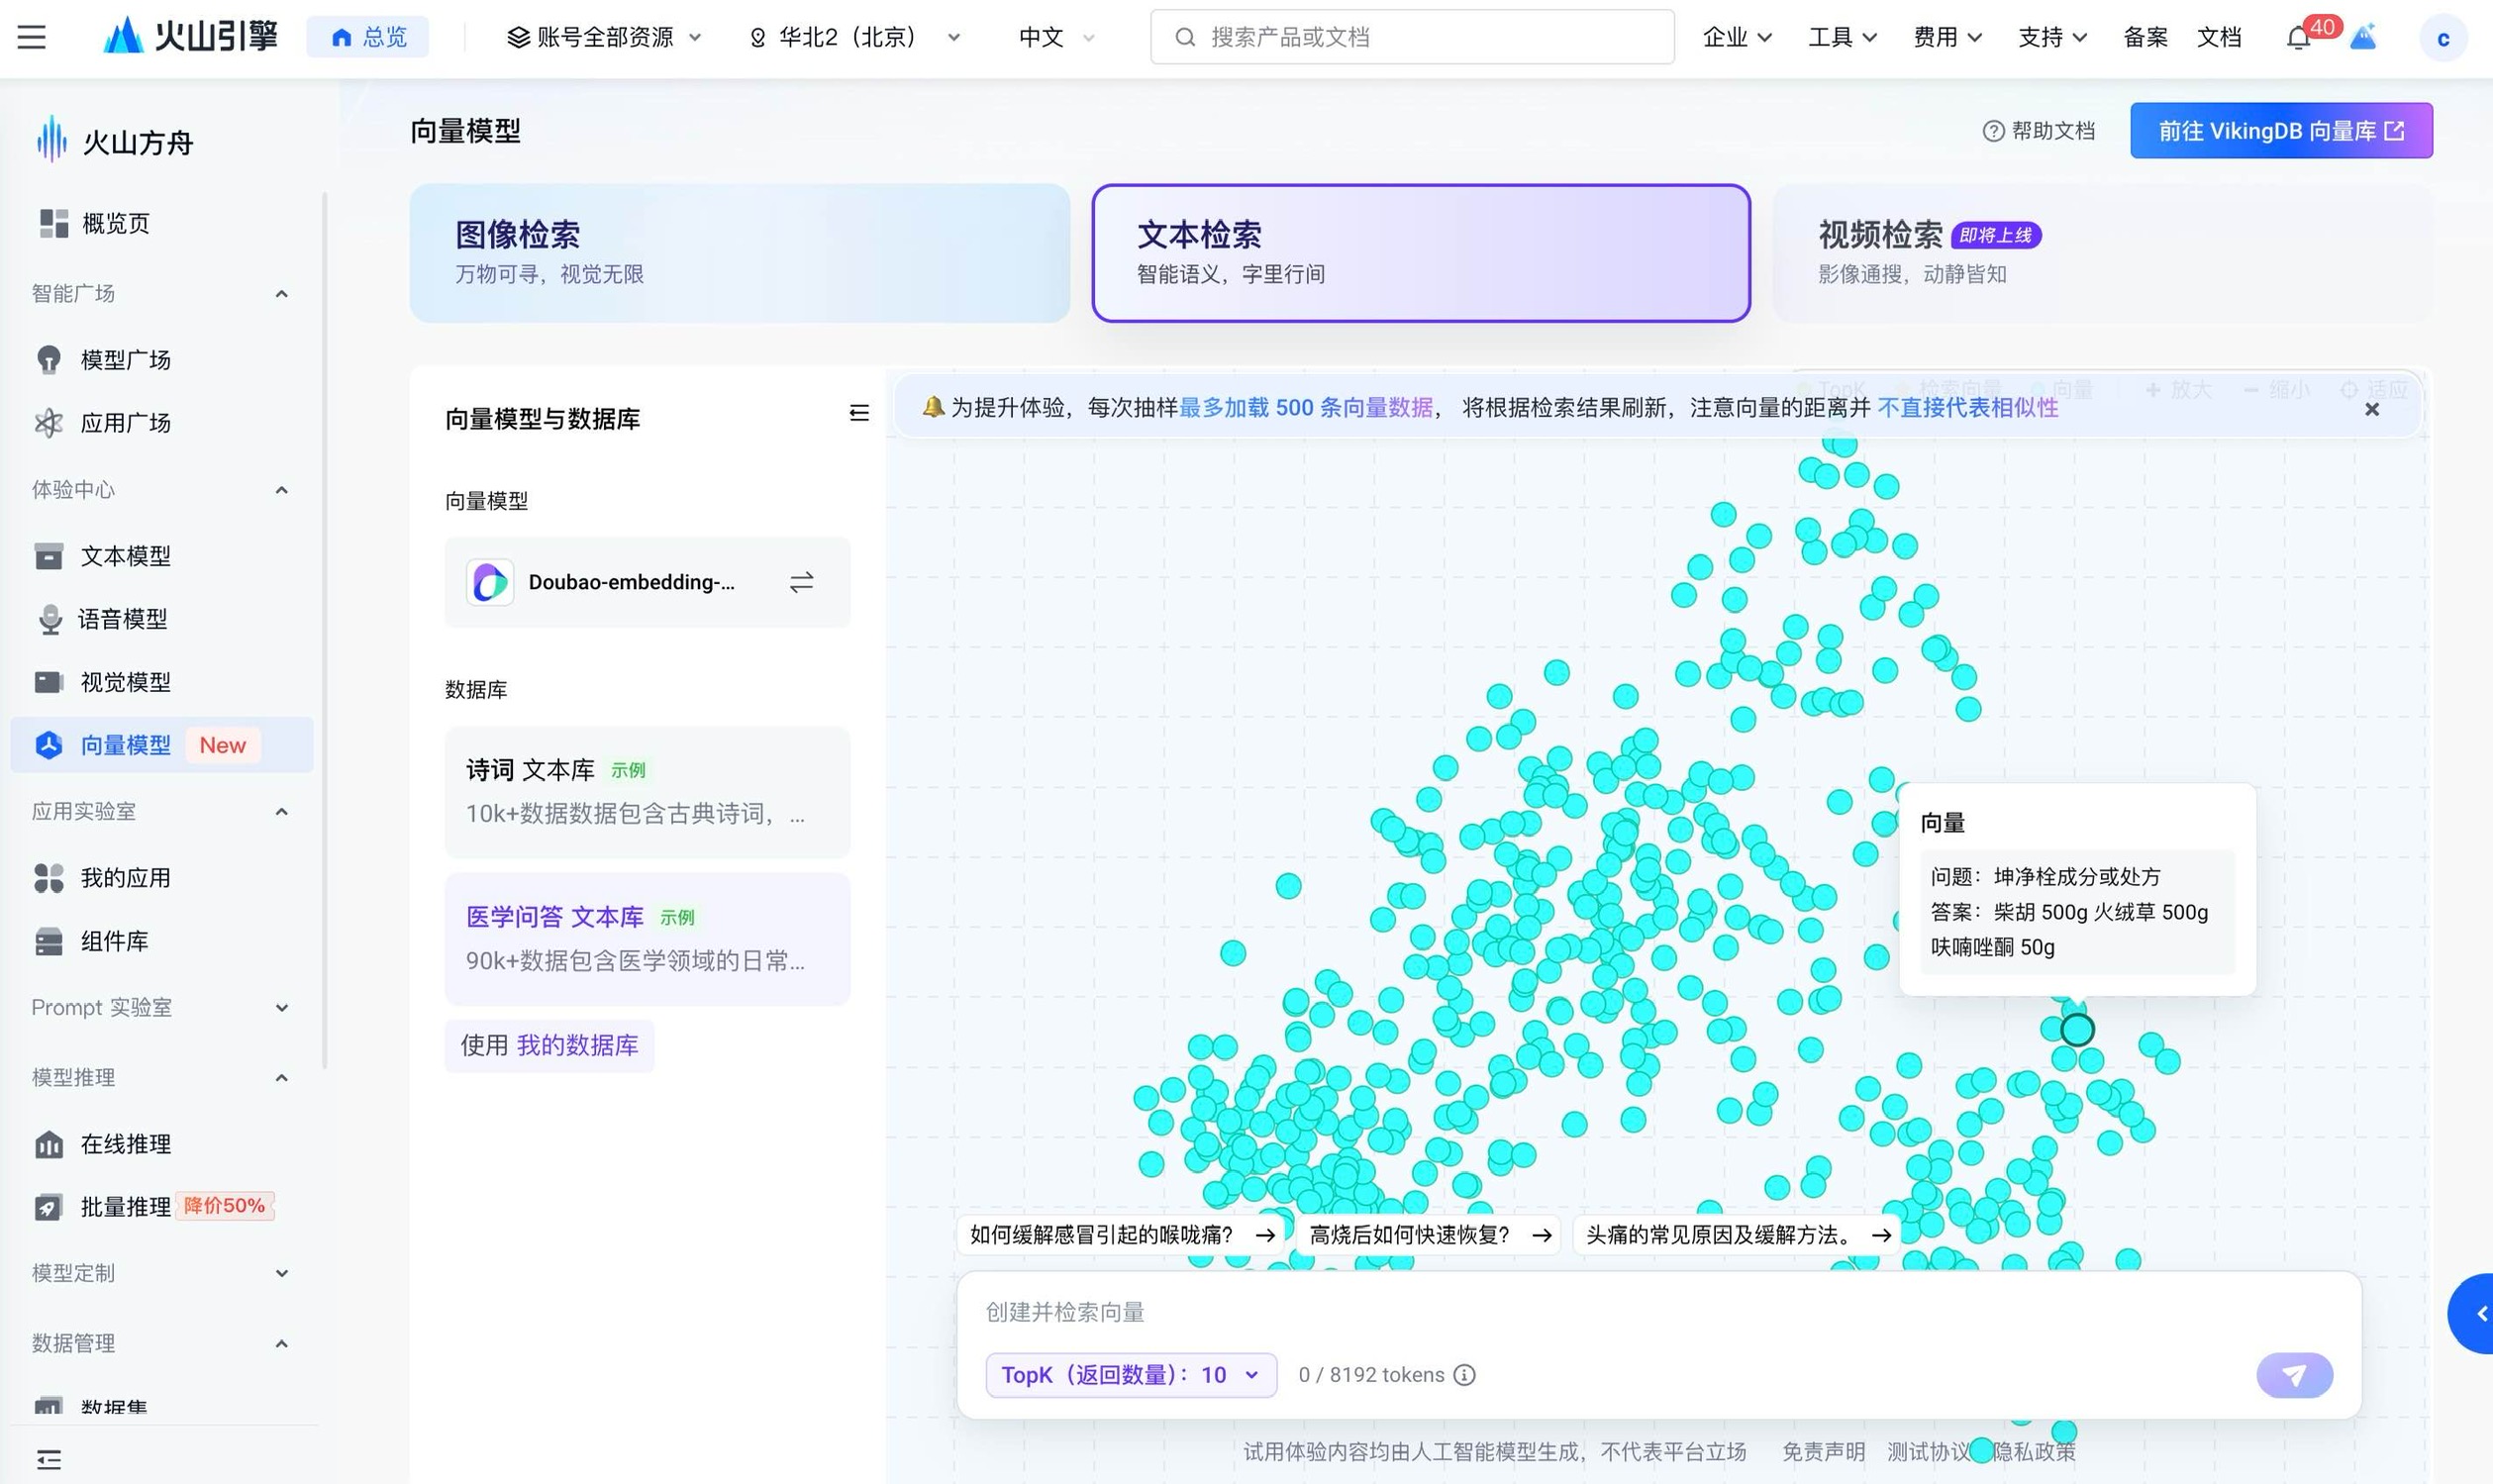2493x1484 pixels.
Task: Click the swap model arrows icon
Action: pyautogui.click(x=801, y=582)
